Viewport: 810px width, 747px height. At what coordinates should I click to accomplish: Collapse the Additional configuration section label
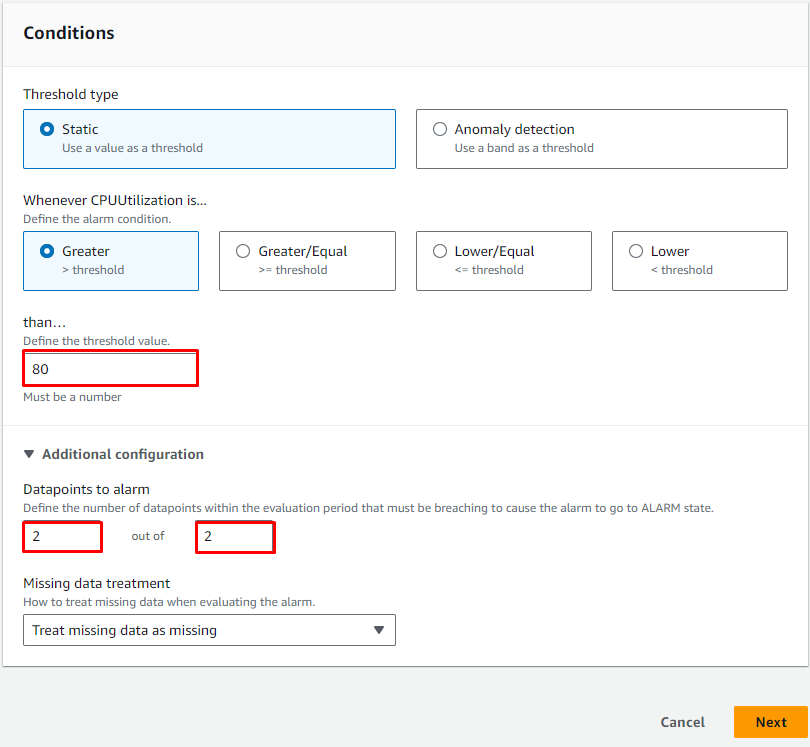point(122,454)
